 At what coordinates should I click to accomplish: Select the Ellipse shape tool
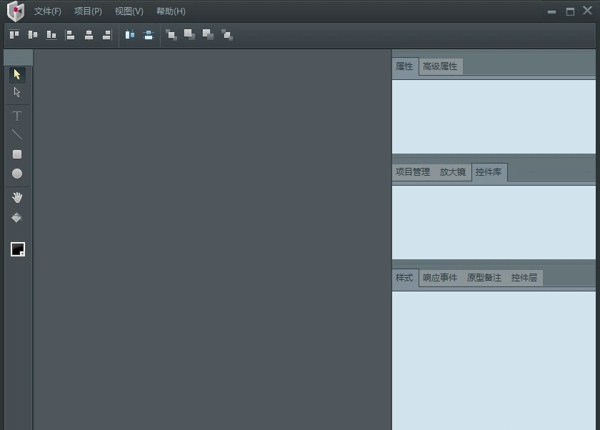pyautogui.click(x=17, y=174)
